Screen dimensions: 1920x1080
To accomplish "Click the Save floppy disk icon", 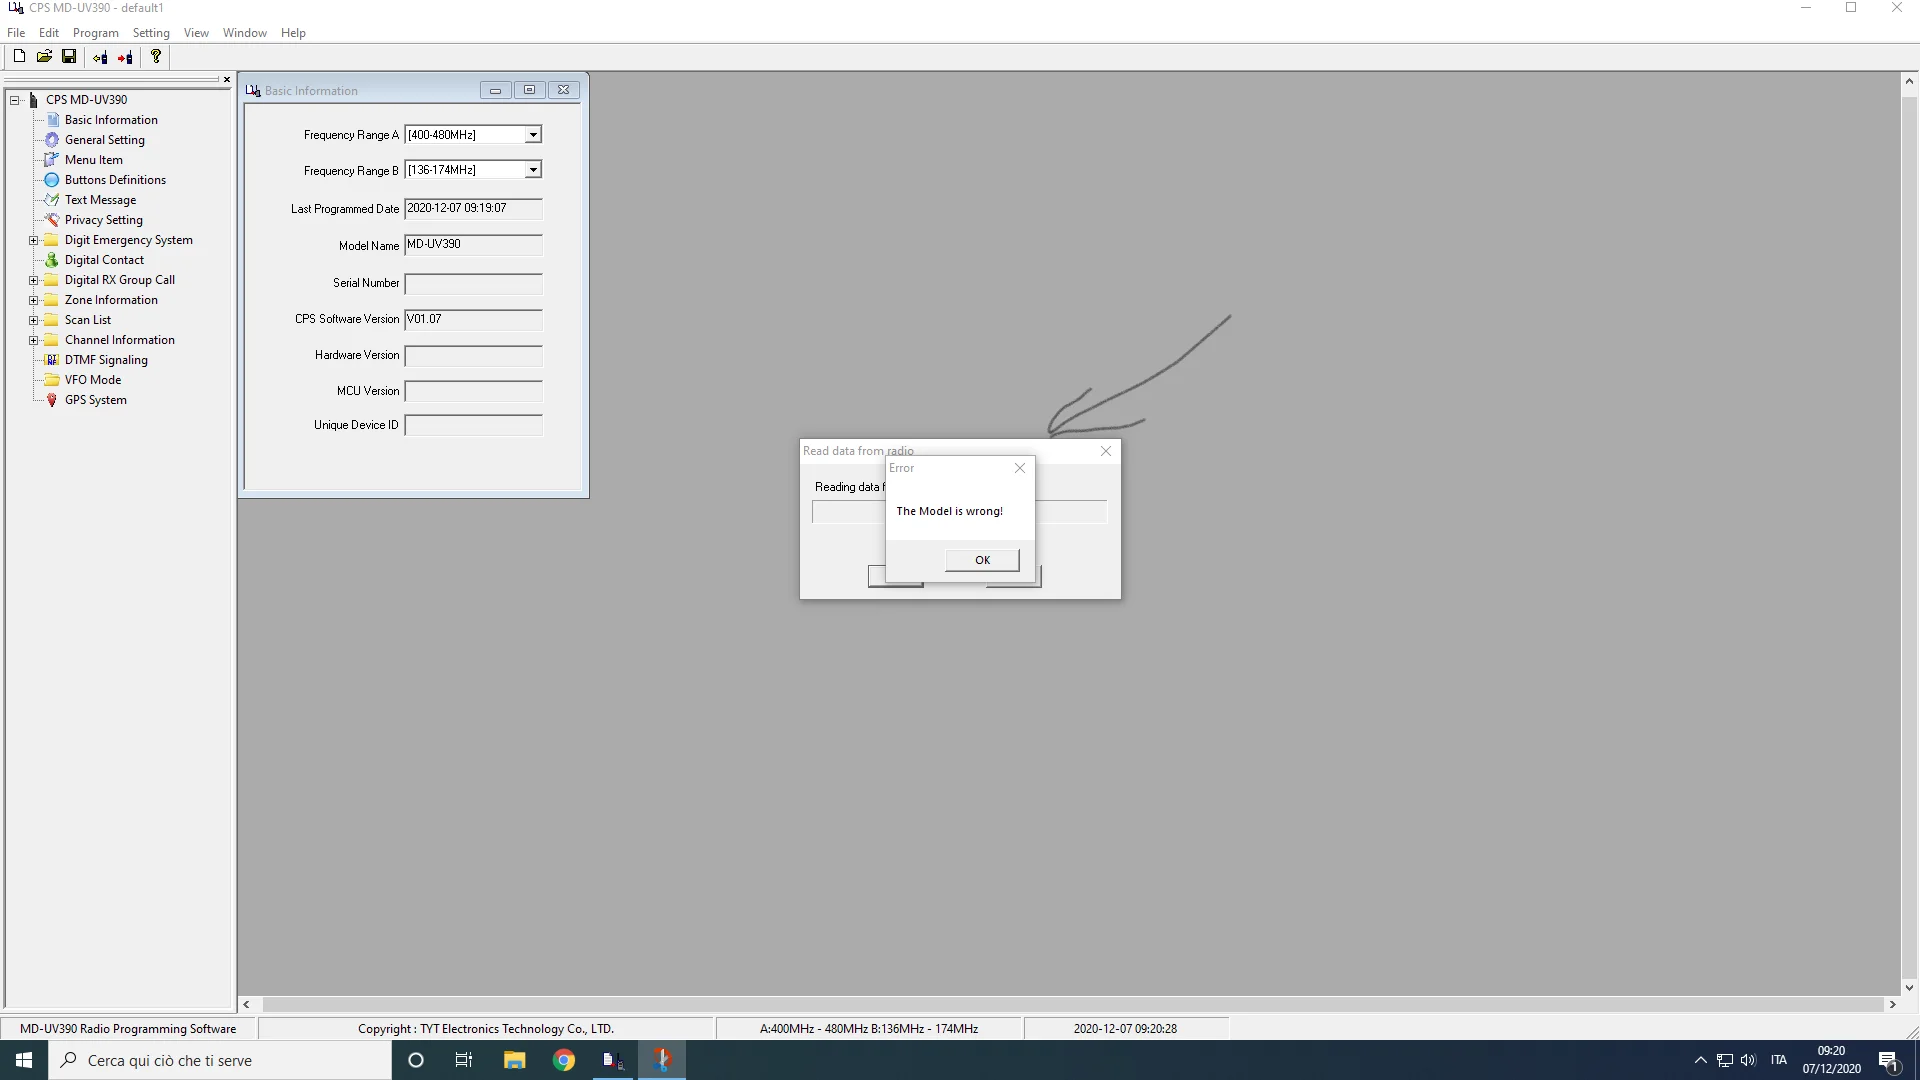I will 69,57.
